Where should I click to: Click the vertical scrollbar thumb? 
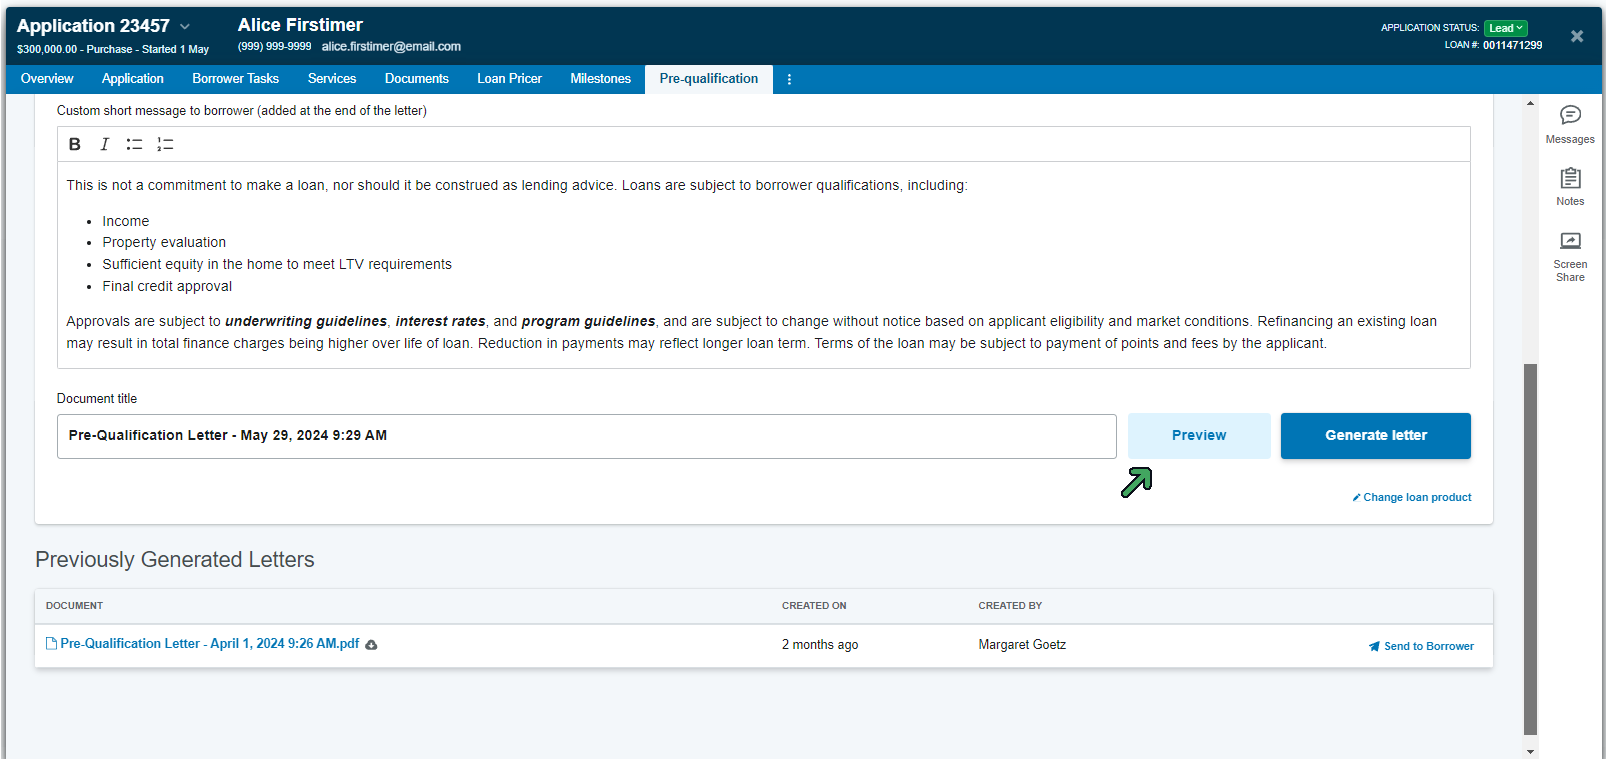pos(1530,548)
